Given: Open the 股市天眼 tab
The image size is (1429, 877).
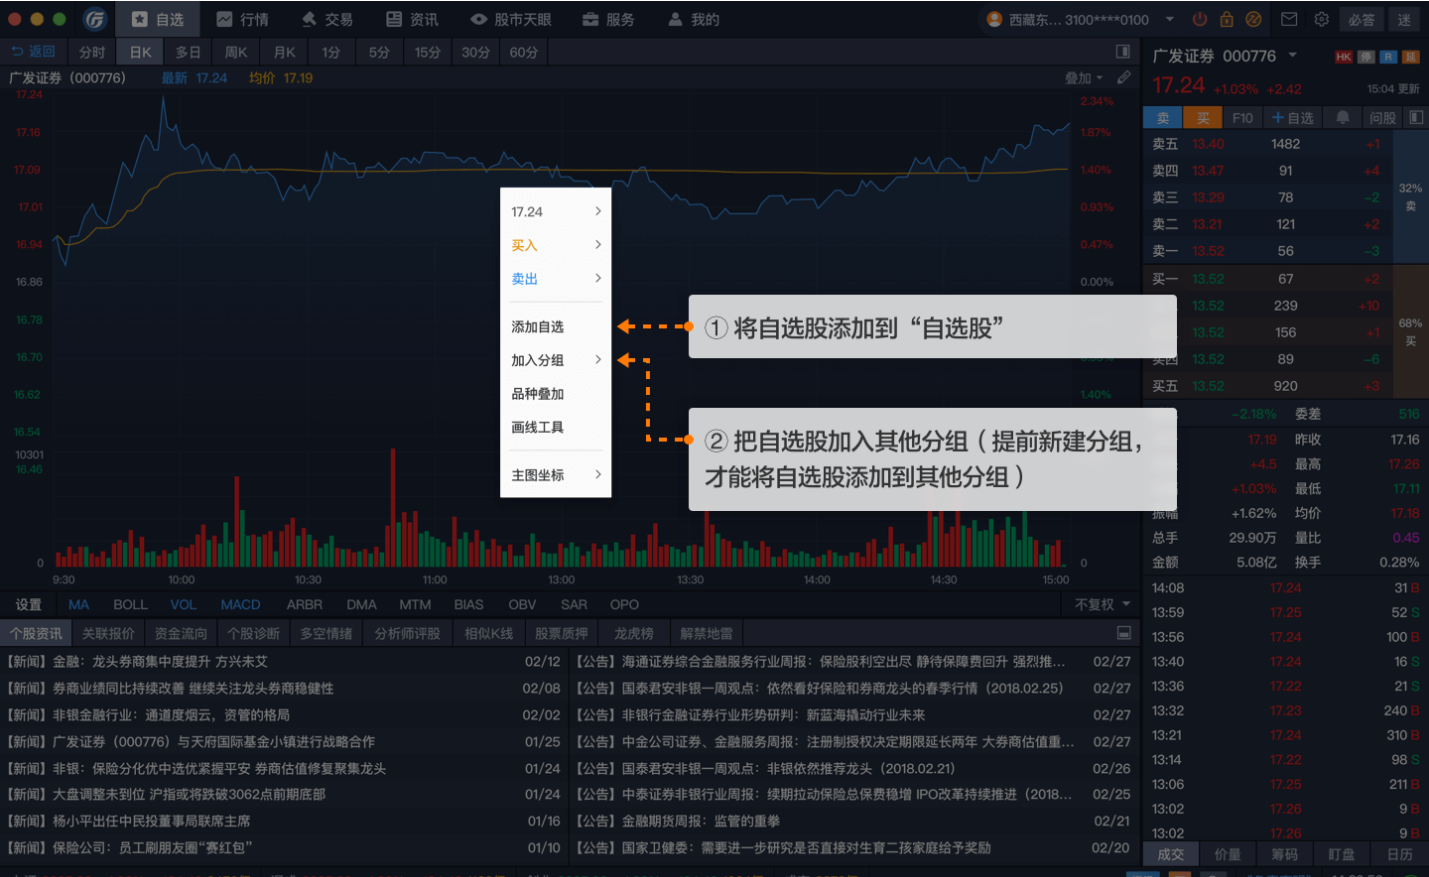Looking at the screenshot, I should click(511, 19).
